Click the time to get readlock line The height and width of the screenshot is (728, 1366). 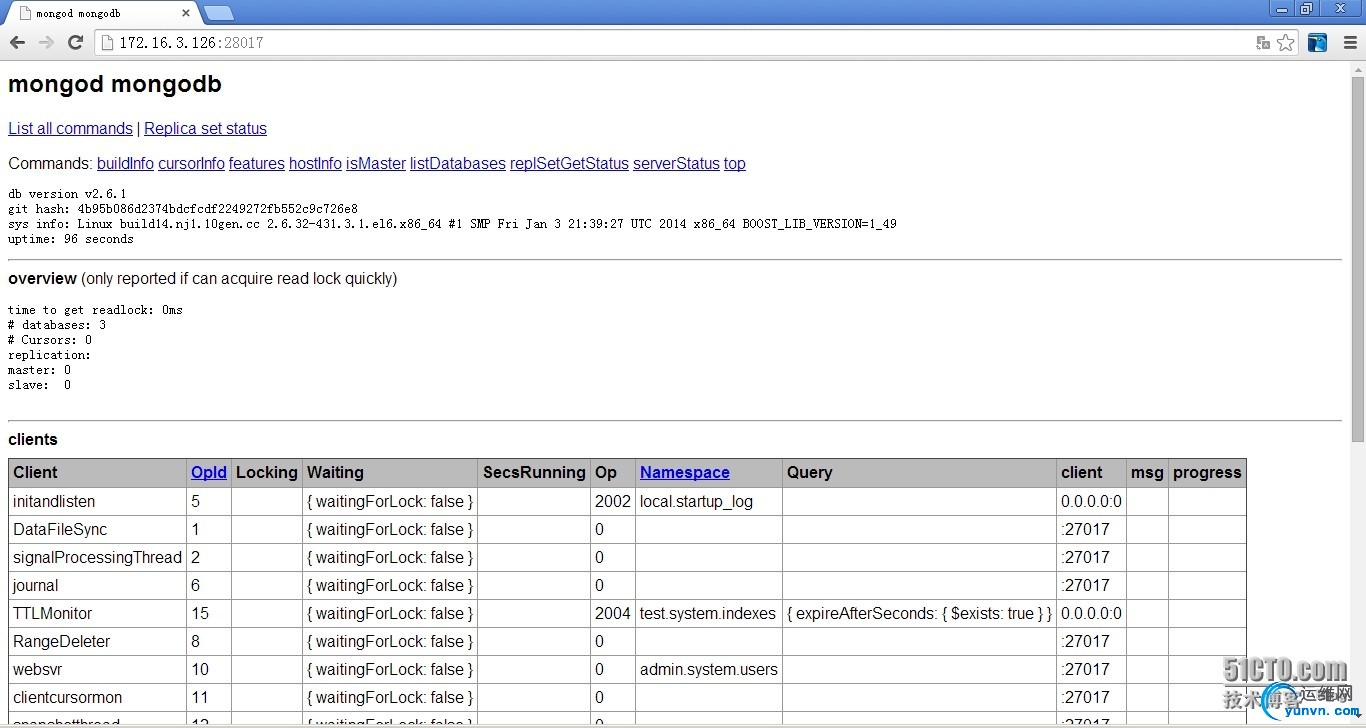tap(95, 310)
